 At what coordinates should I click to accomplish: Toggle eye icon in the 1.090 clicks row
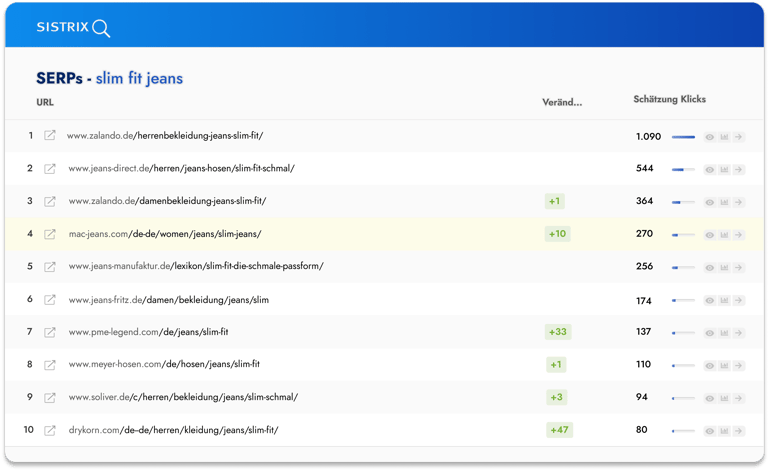click(x=709, y=137)
